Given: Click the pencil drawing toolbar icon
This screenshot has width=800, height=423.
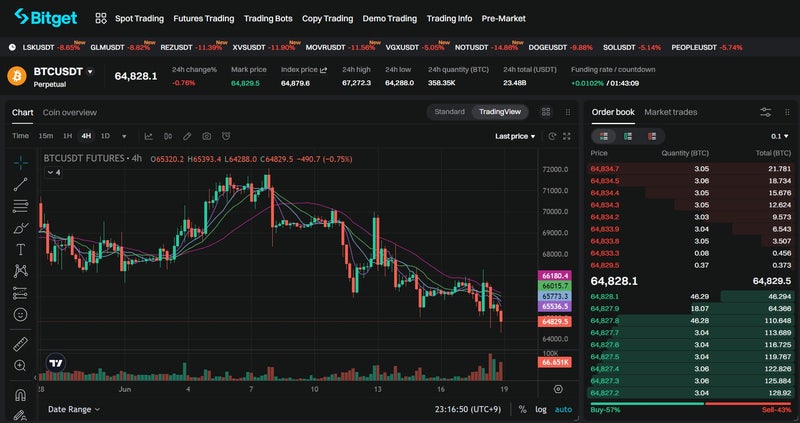Looking at the screenshot, I should point(187,136).
